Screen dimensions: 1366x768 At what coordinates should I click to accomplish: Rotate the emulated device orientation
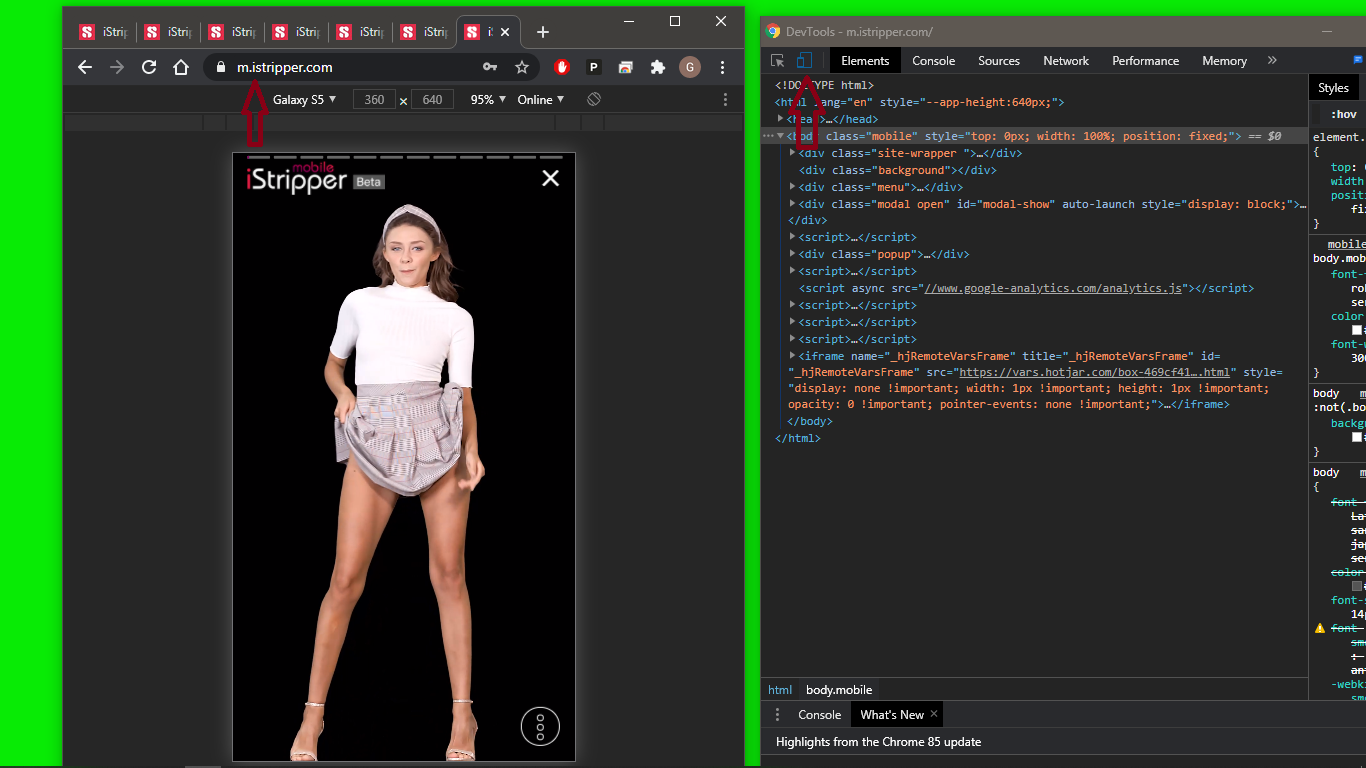point(594,100)
